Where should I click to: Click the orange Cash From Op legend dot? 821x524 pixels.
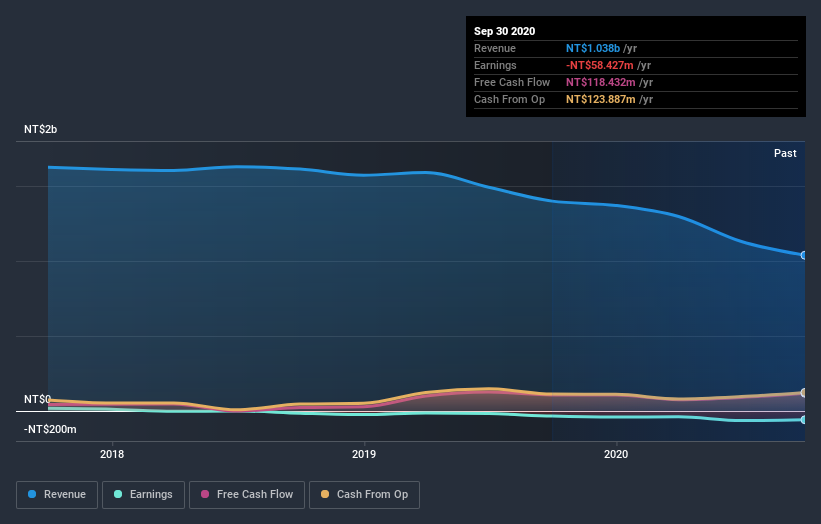coord(325,494)
